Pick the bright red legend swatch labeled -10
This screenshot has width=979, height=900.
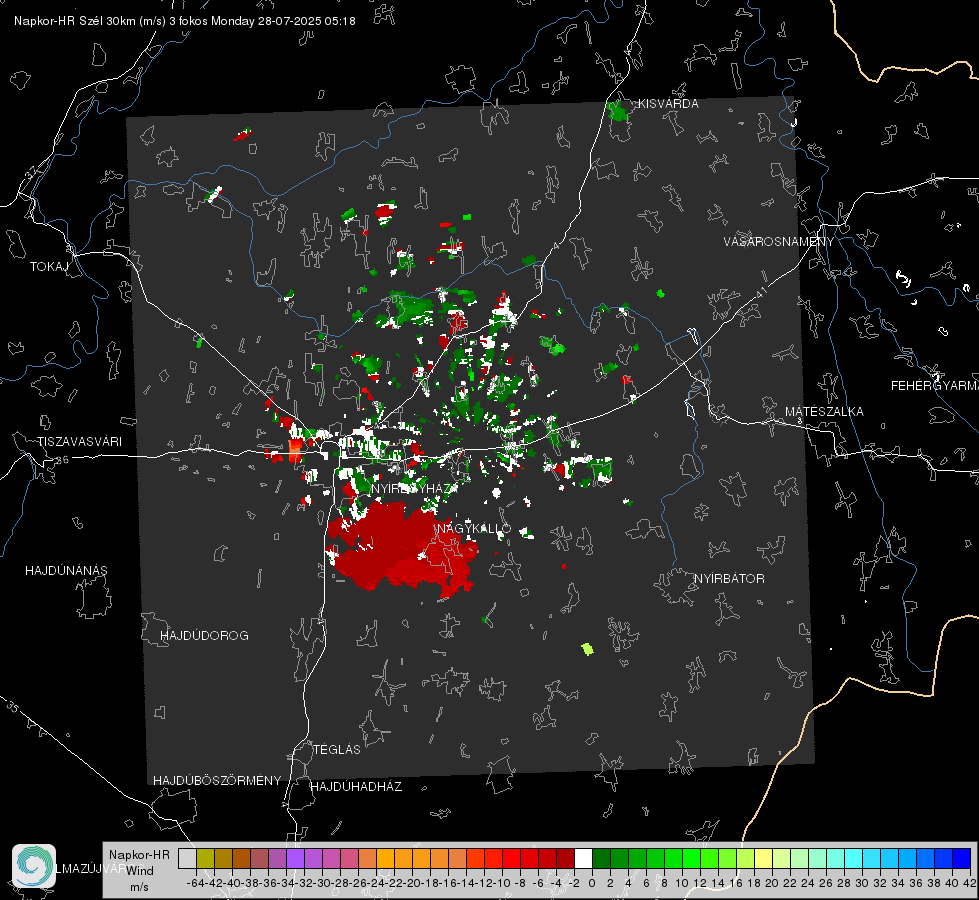tap(511, 858)
